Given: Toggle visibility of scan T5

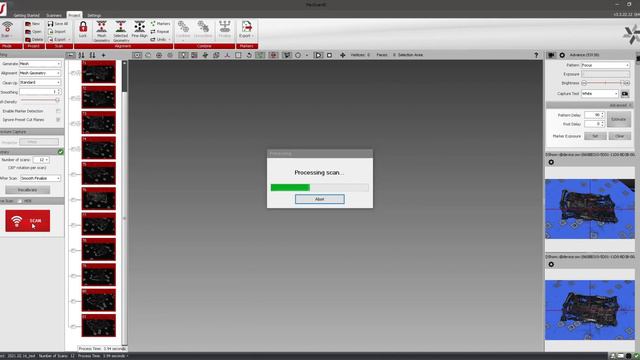Looking at the screenshot, I should (75, 174).
